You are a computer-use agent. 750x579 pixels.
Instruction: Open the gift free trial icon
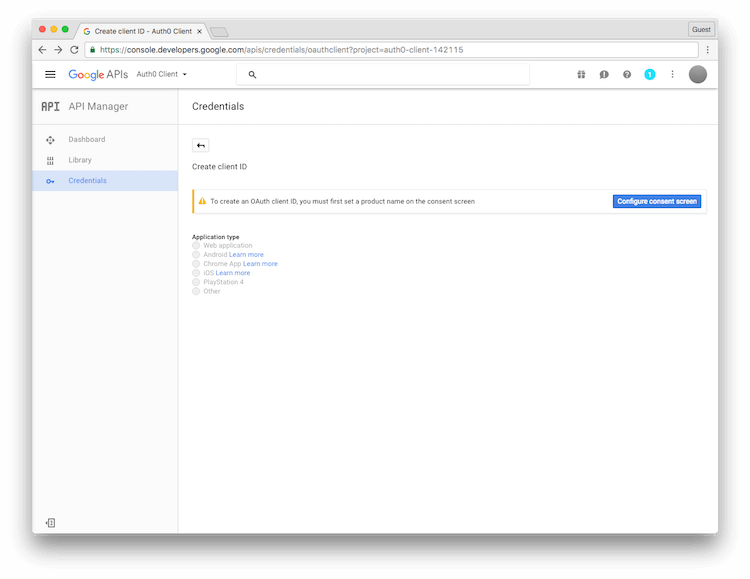pyautogui.click(x=581, y=74)
